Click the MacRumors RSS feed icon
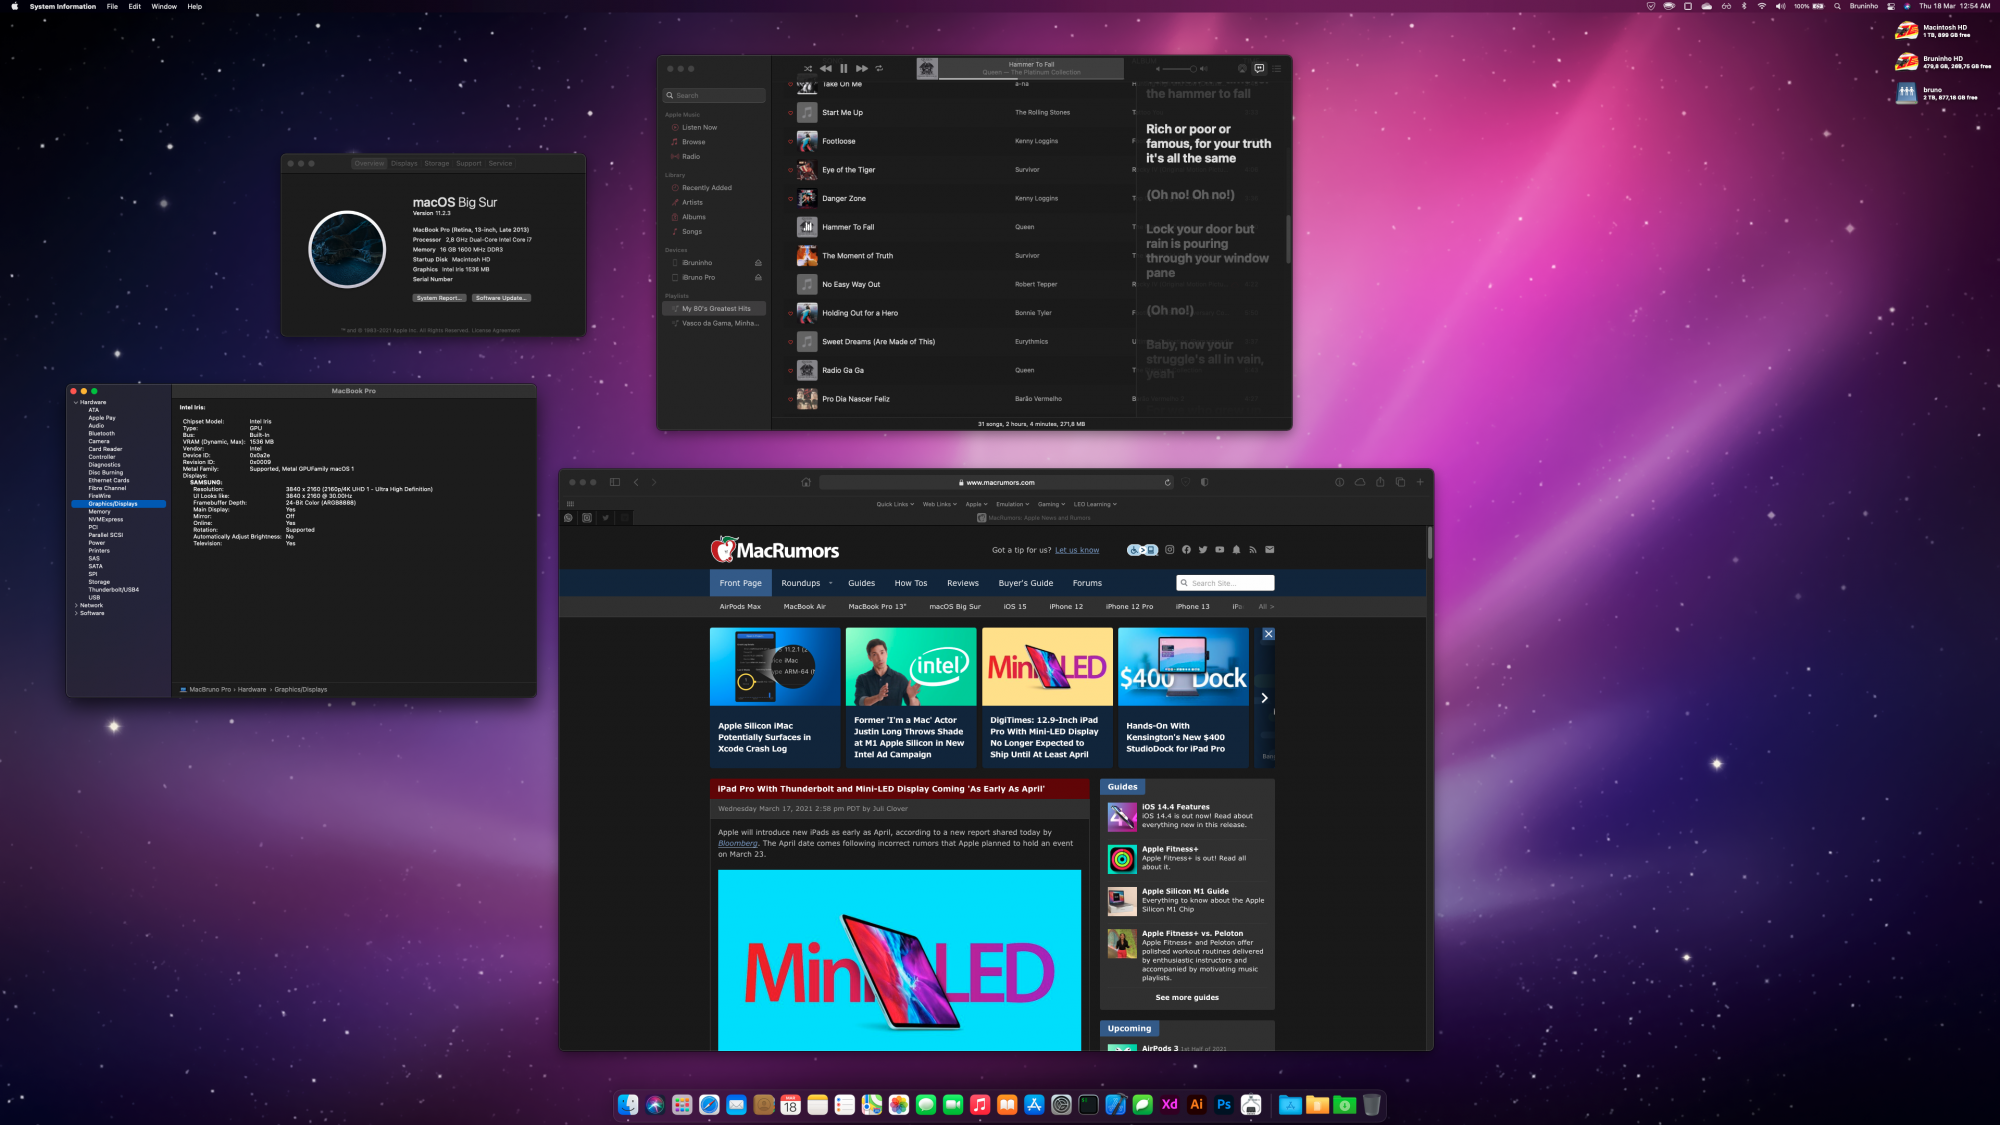 coord(1253,550)
